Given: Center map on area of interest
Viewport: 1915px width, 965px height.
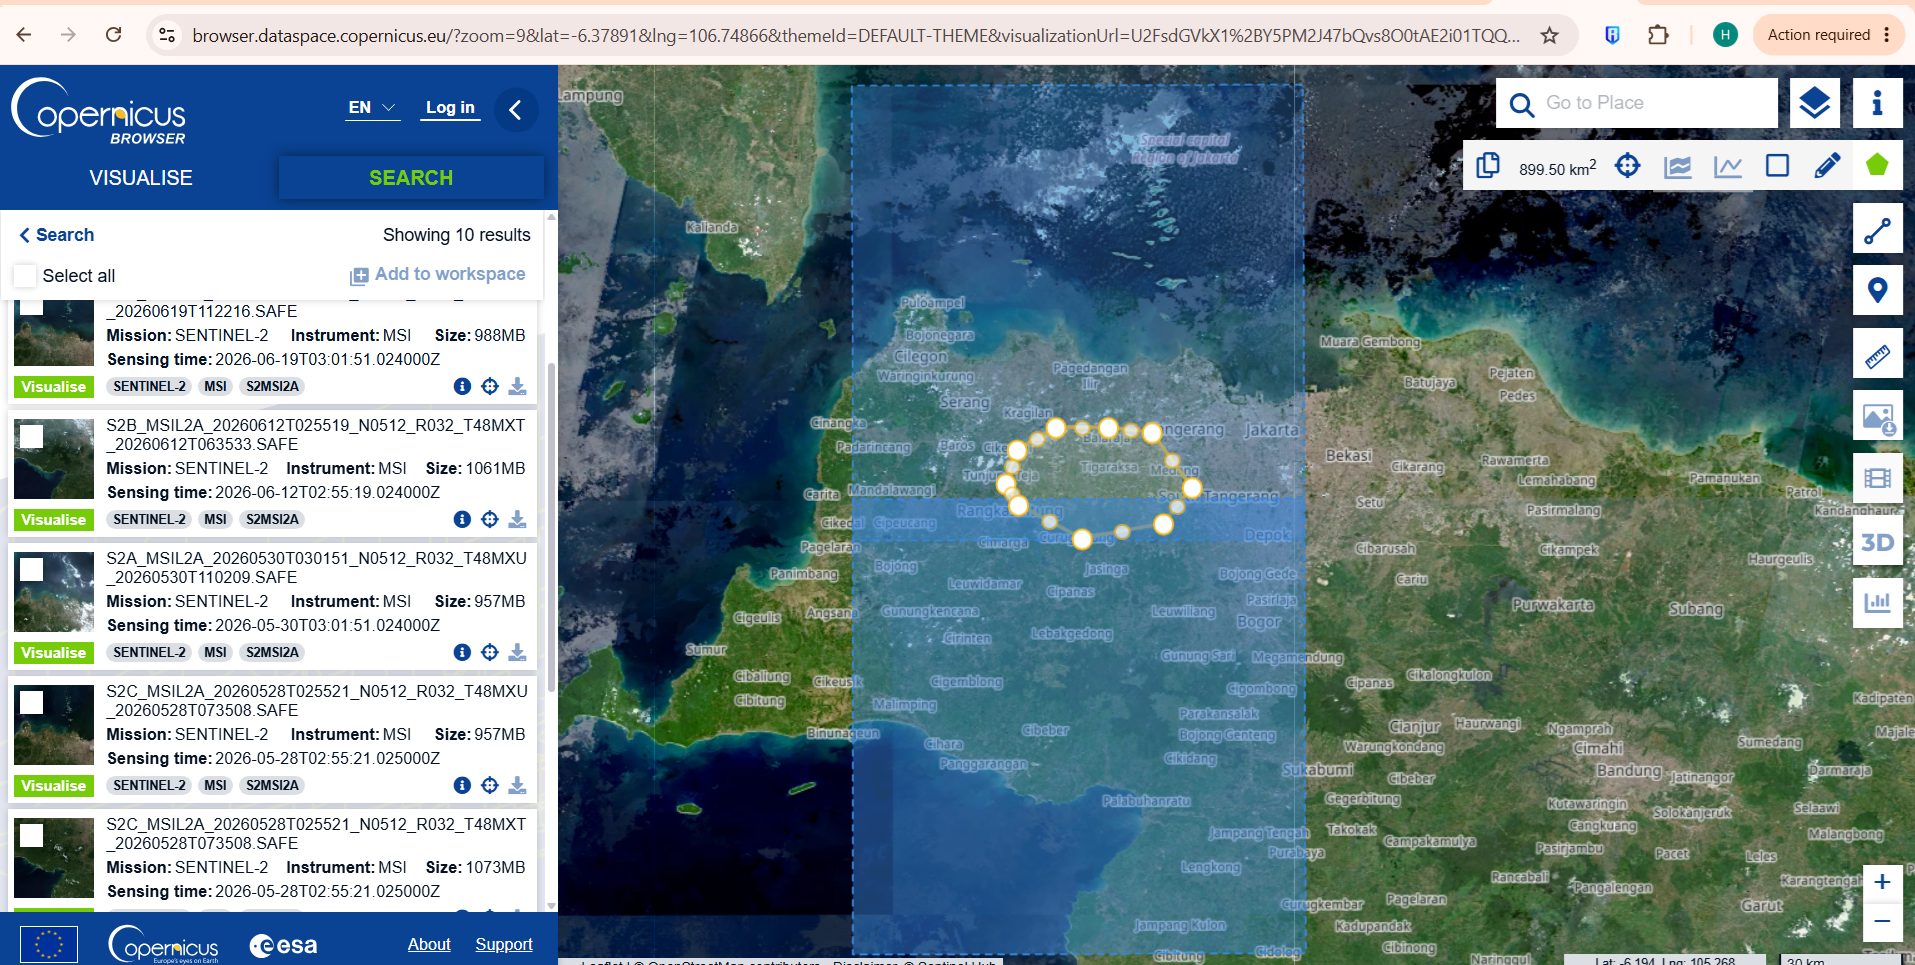Looking at the screenshot, I should click(x=1628, y=165).
